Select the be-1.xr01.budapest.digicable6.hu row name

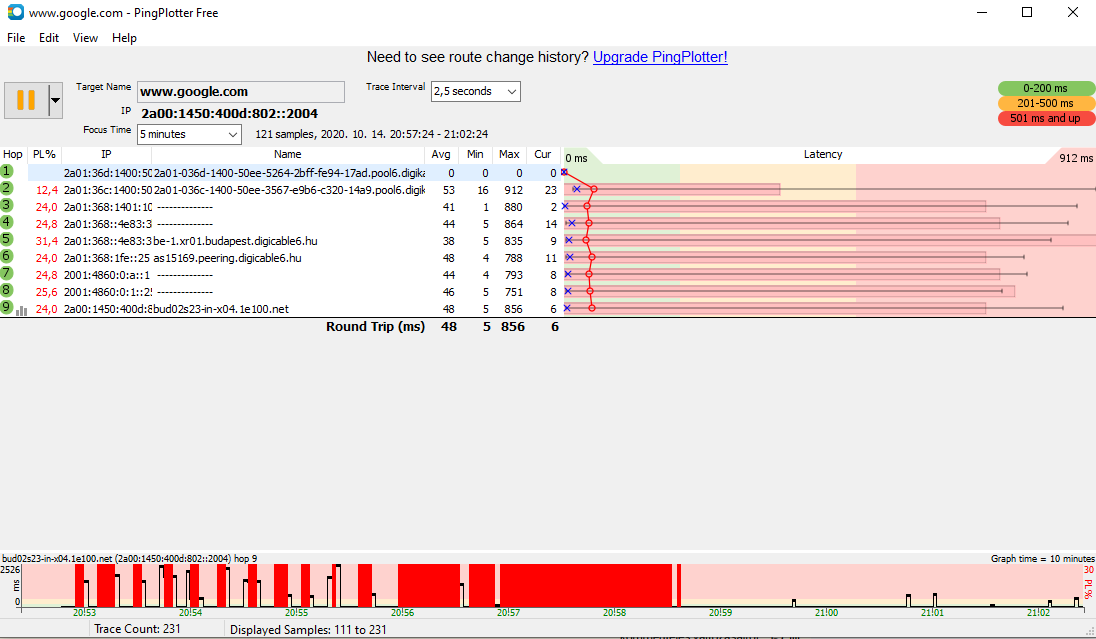[236, 241]
